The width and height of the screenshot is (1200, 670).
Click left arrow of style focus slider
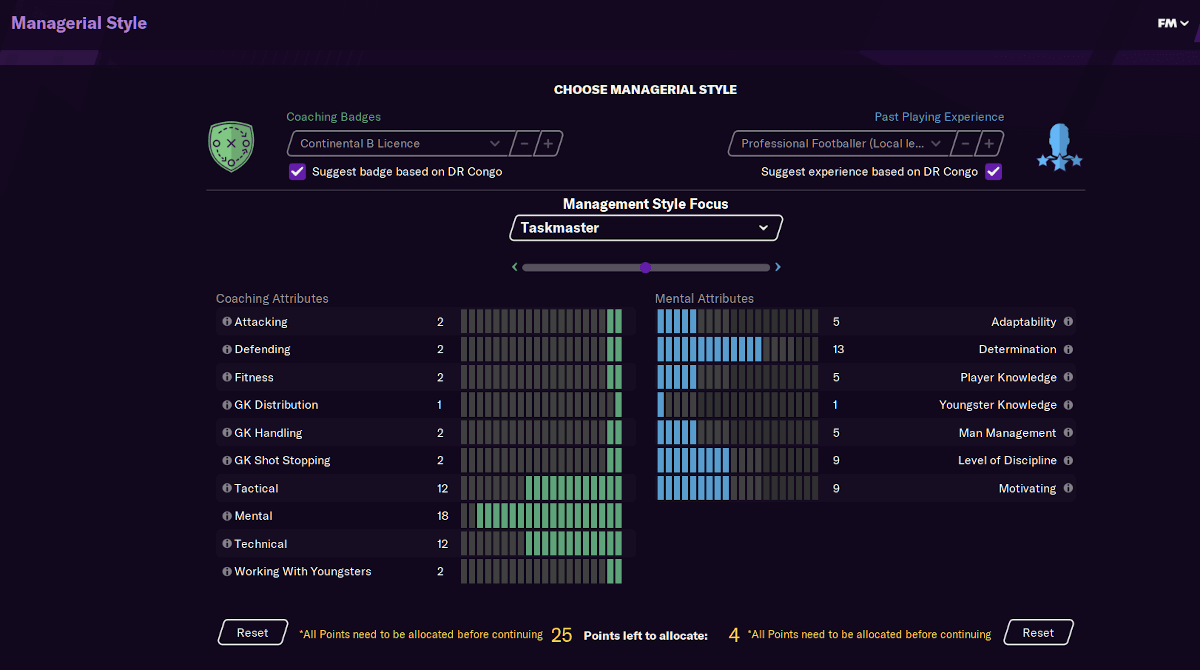(515, 268)
